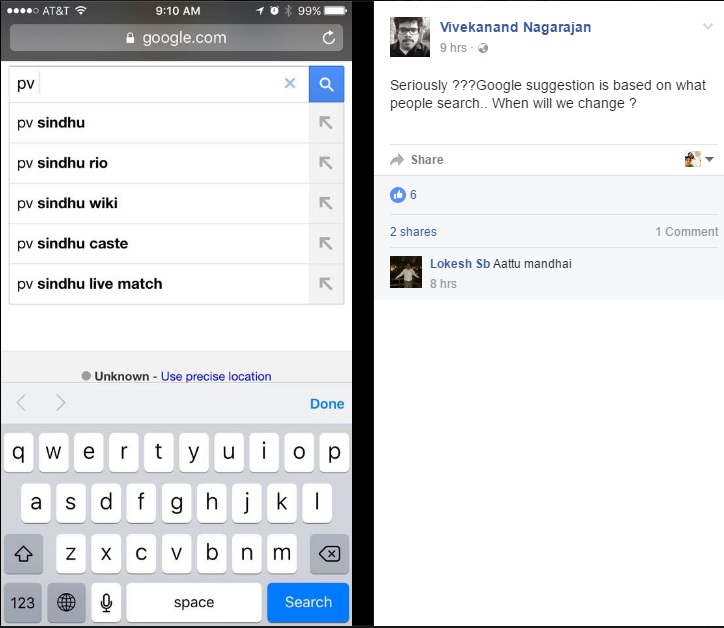Open Lokesh Sb's commenter avatar
This screenshot has height=628, width=724.
406,272
